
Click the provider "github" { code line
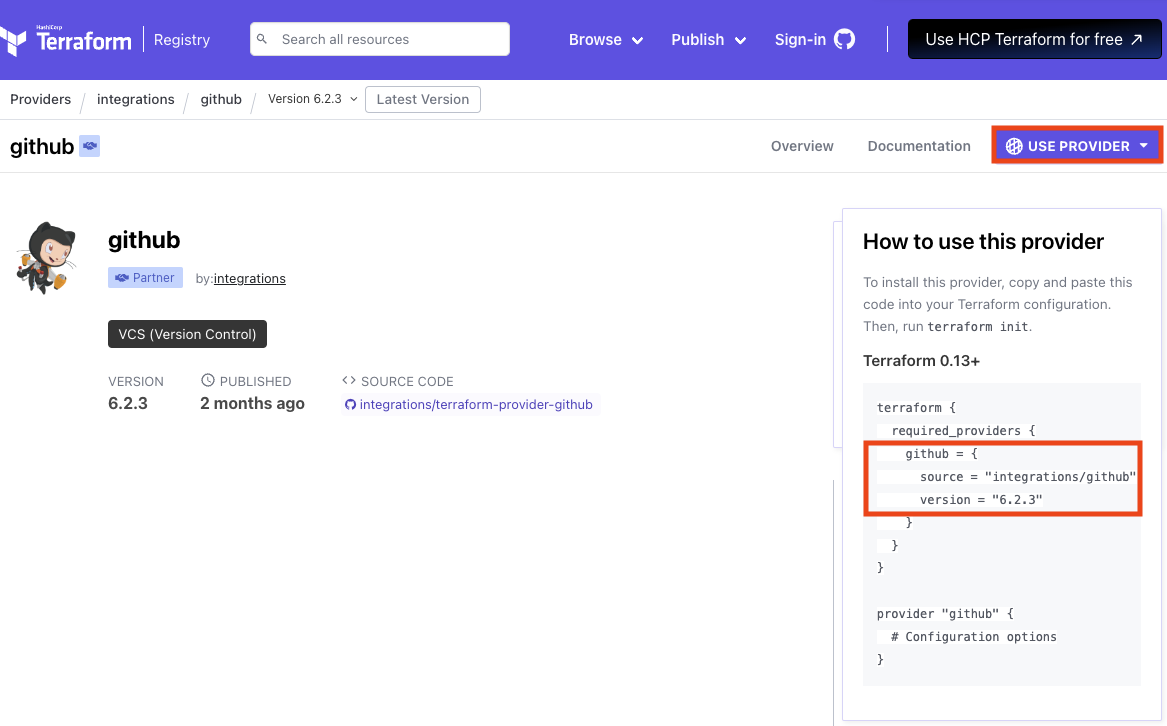pyautogui.click(x=945, y=614)
